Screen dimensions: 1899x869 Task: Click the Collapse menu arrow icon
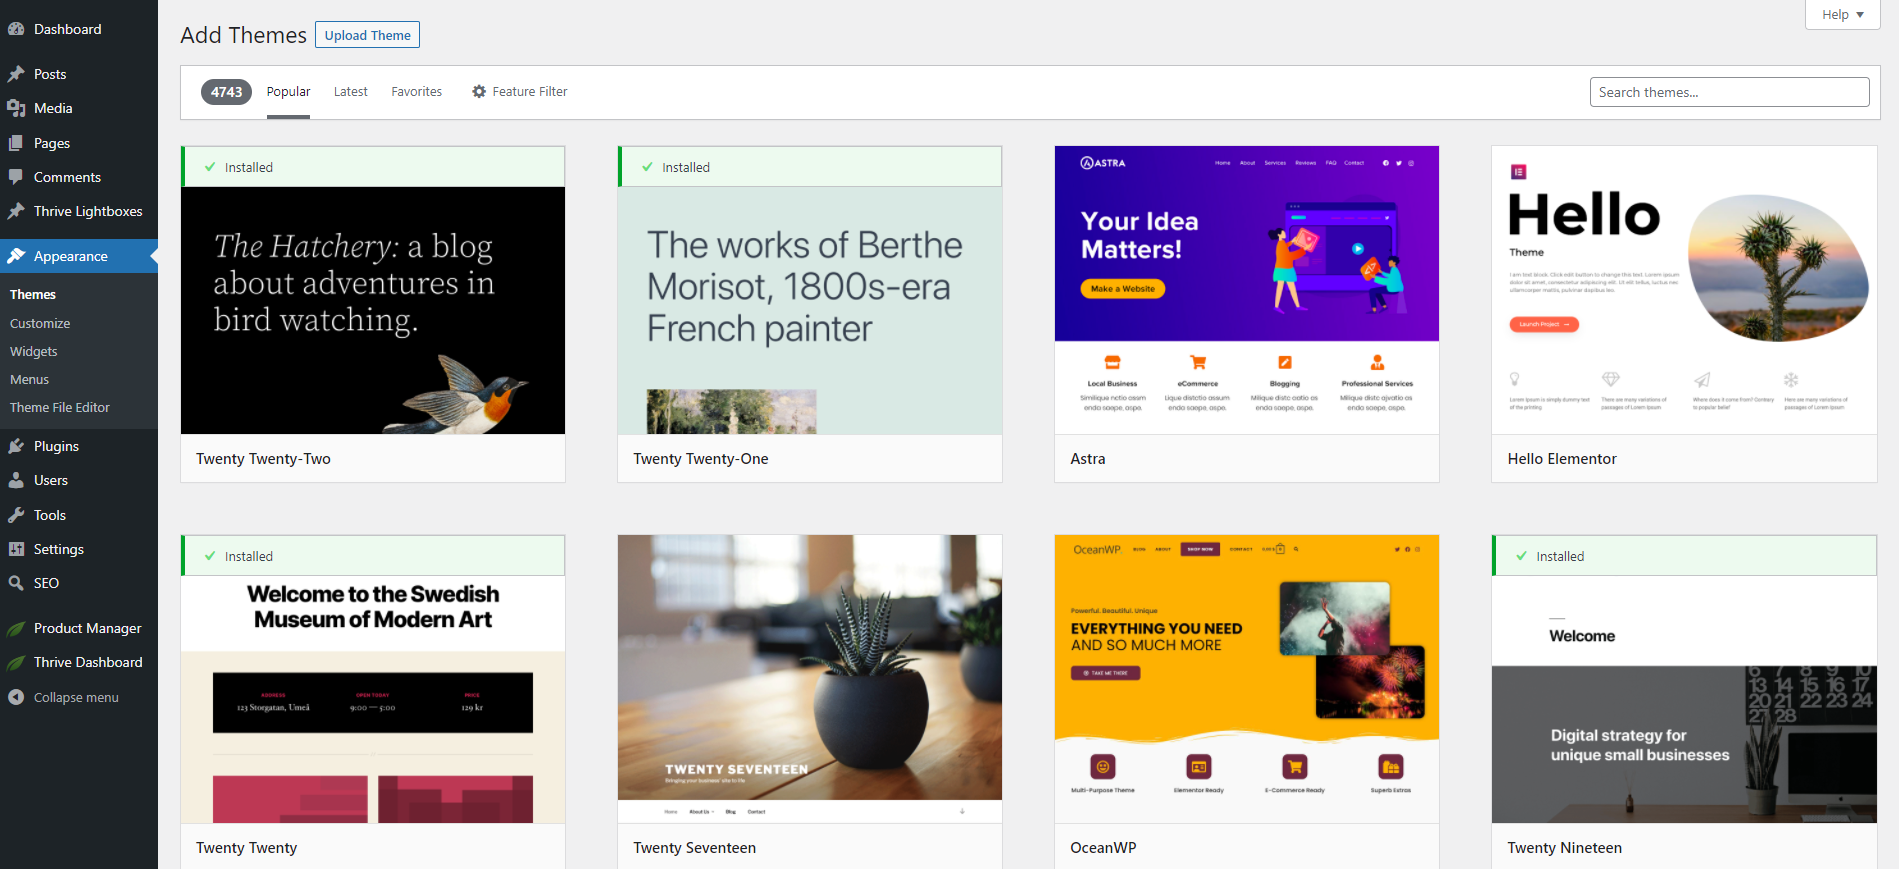click(16, 697)
